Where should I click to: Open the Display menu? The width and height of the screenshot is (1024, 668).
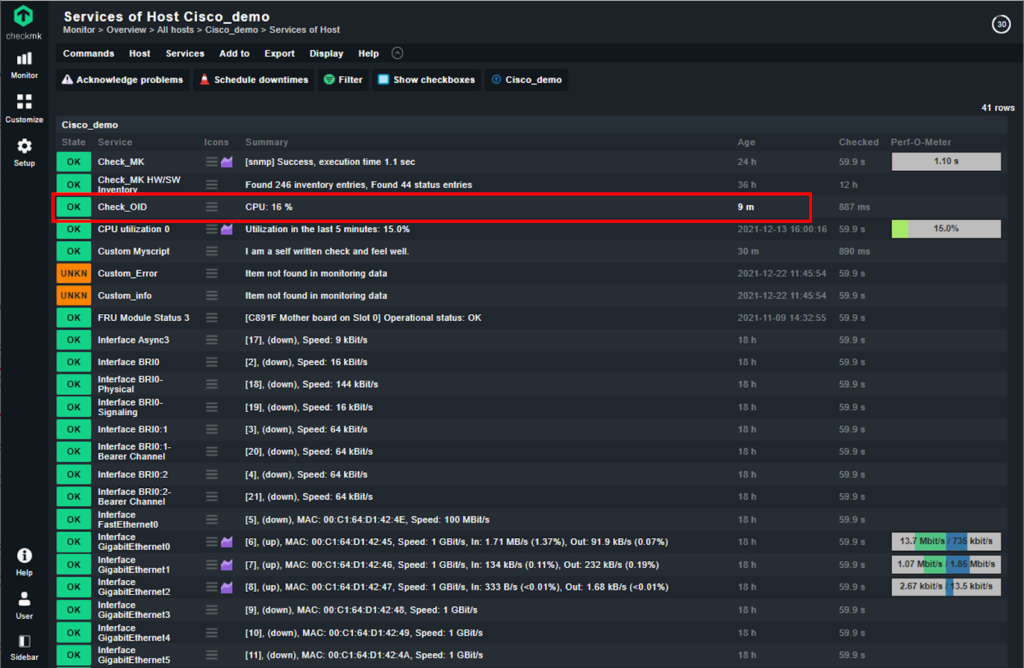[x=326, y=54]
